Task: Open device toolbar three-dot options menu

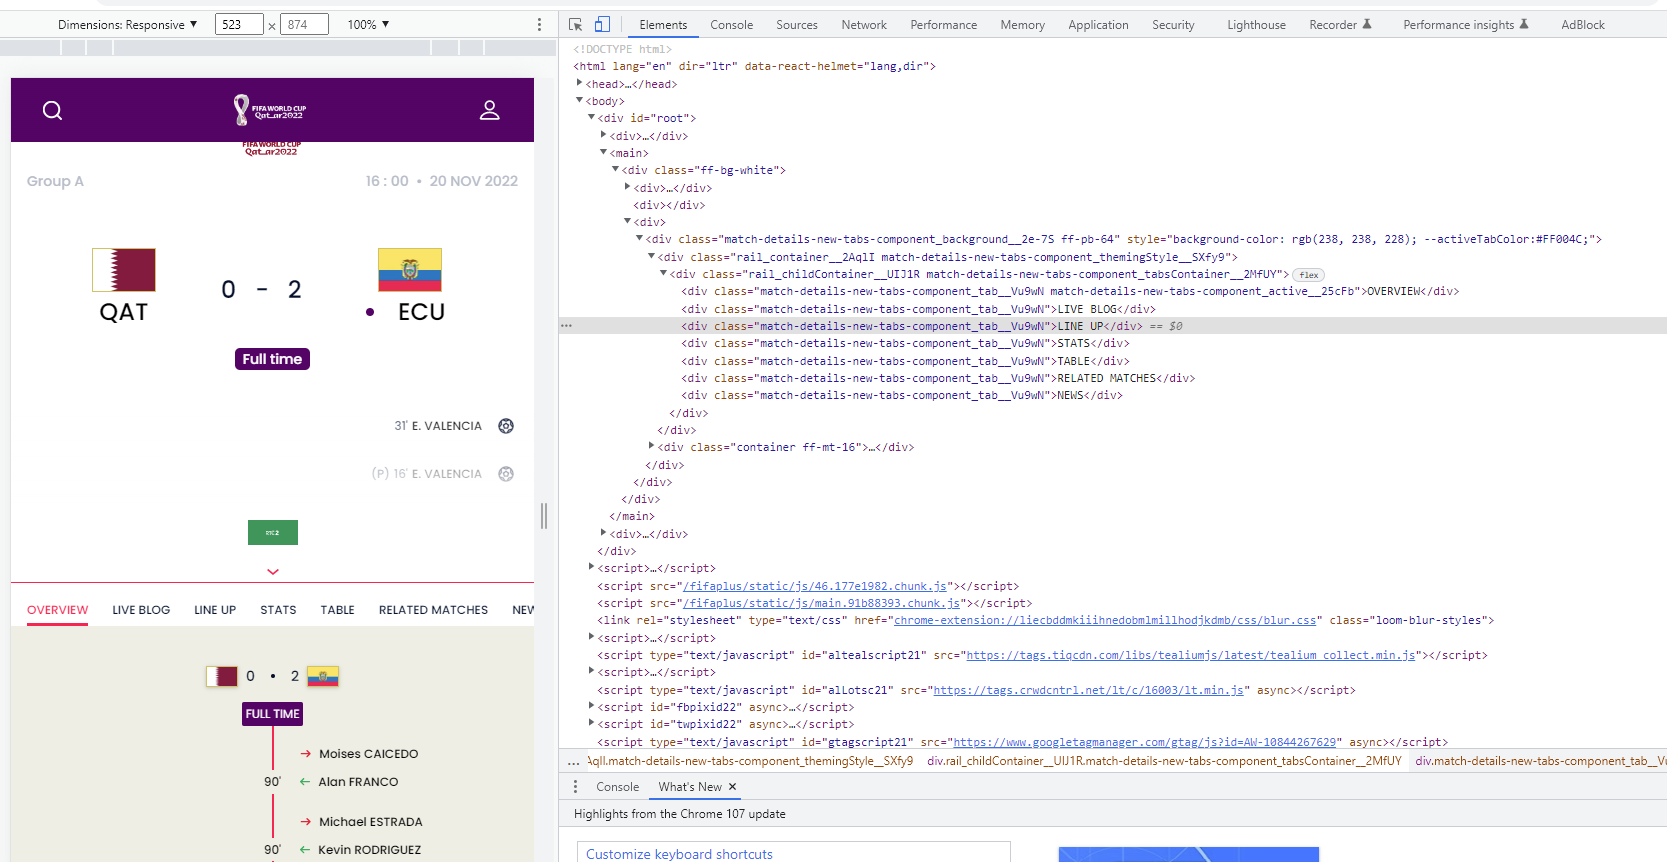Action: coord(539,24)
